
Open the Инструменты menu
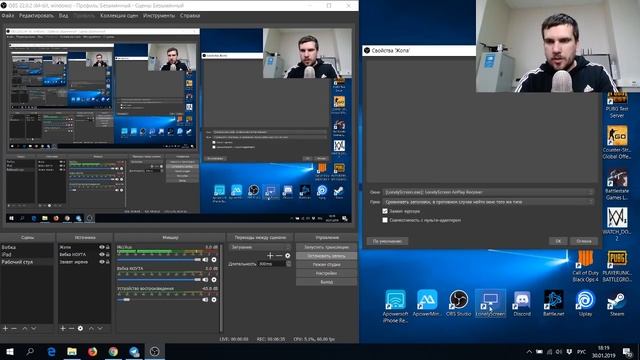(x=159, y=16)
